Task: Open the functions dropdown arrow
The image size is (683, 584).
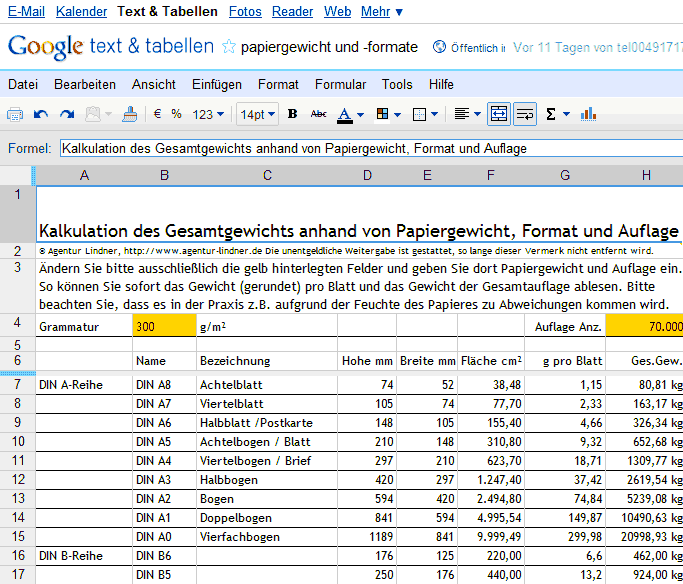Action: [566, 115]
